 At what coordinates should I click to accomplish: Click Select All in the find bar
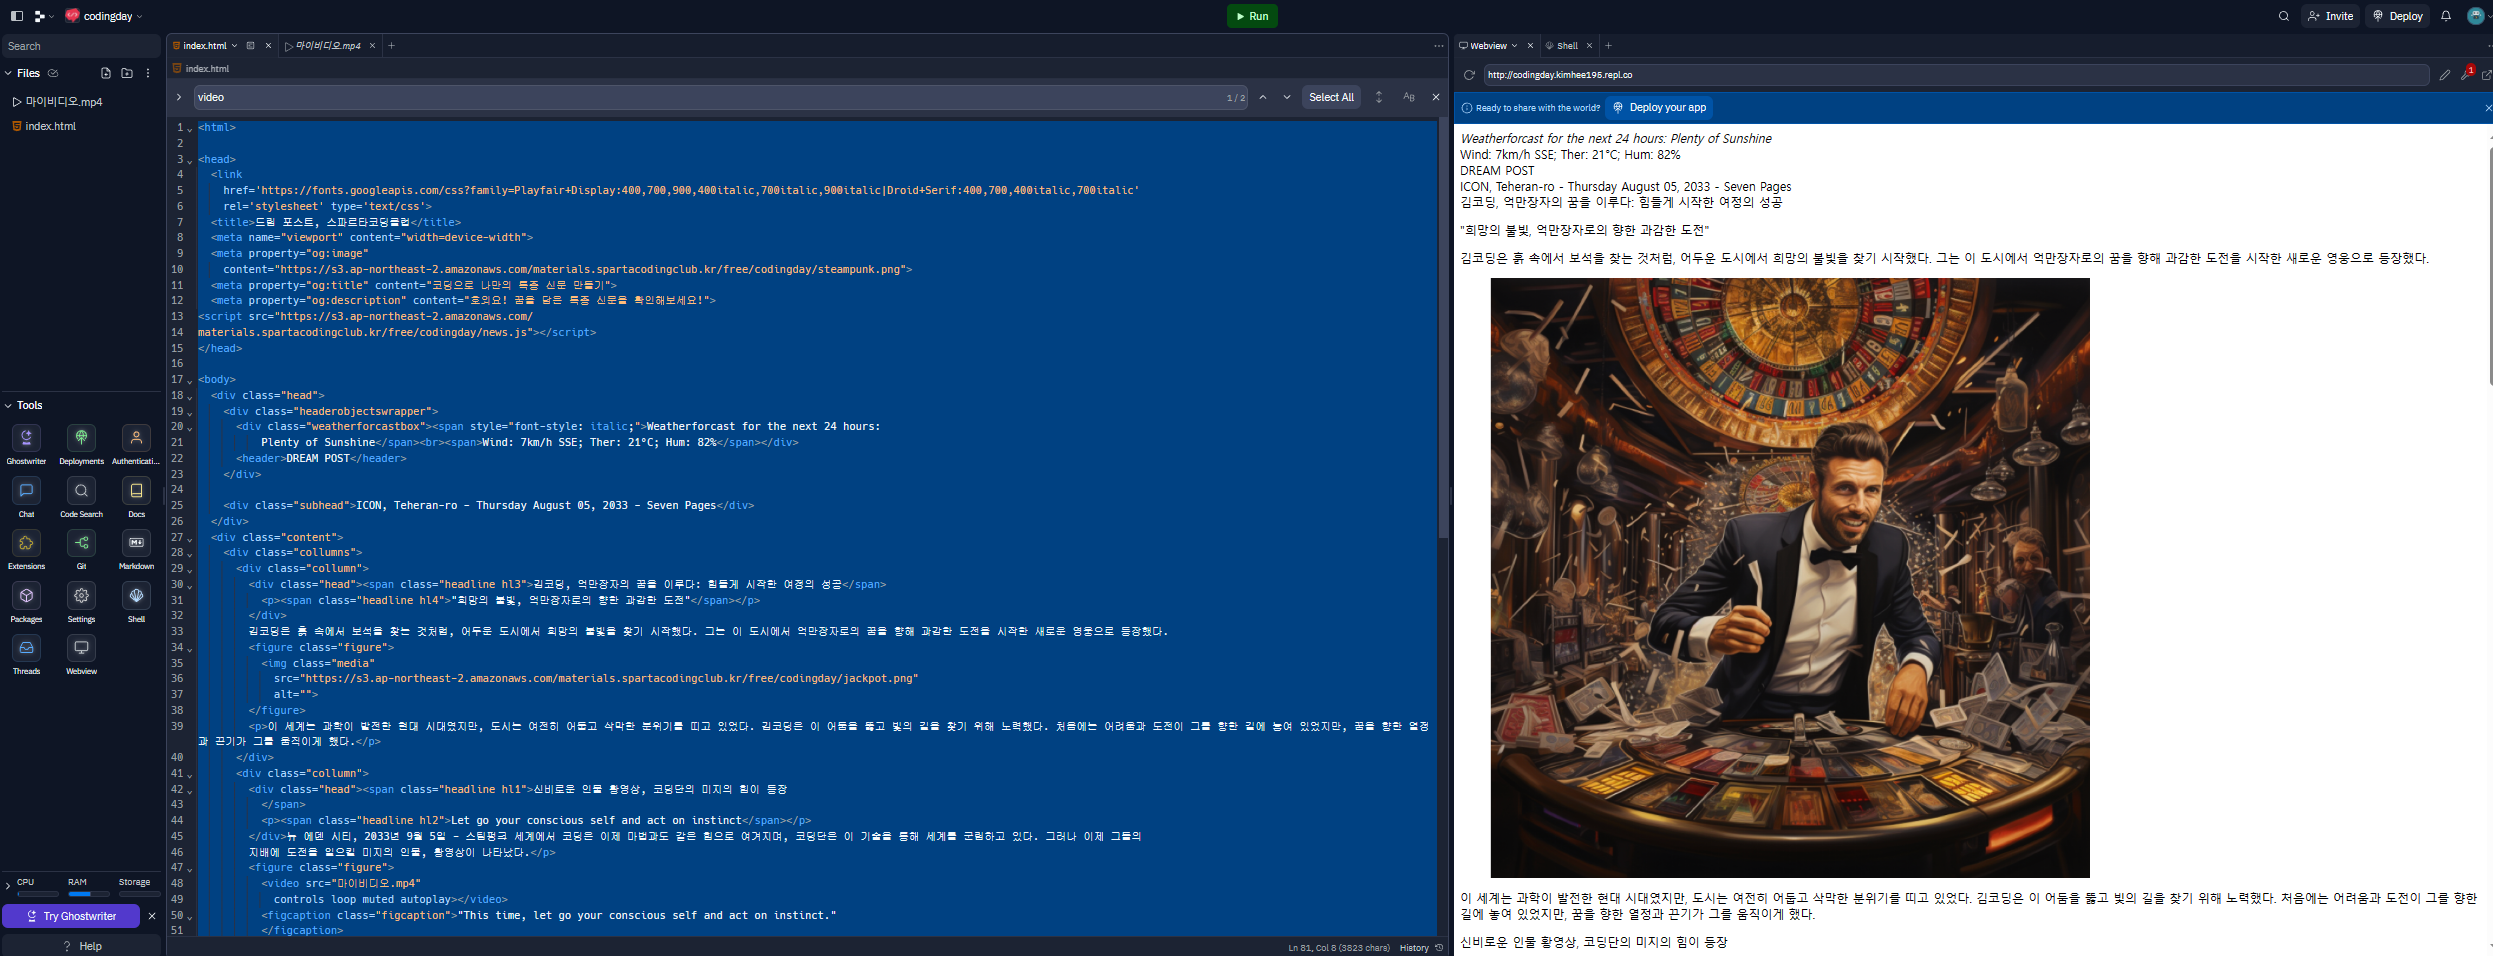pyautogui.click(x=1332, y=97)
